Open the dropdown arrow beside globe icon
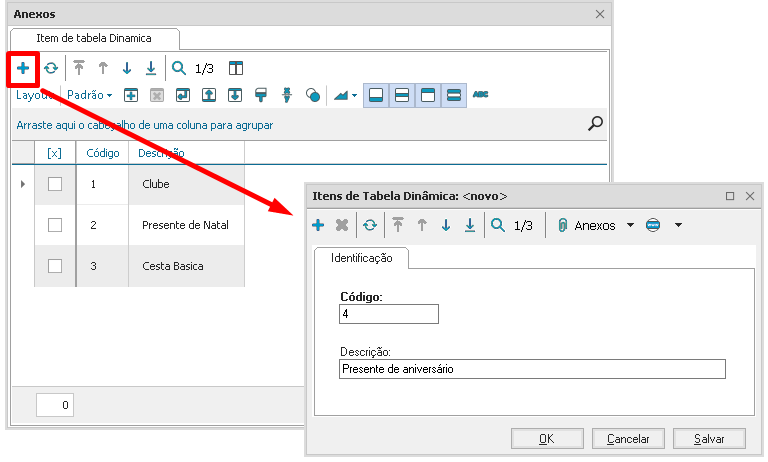The width and height of the screenshot is (768, 462). pos(678,225)
